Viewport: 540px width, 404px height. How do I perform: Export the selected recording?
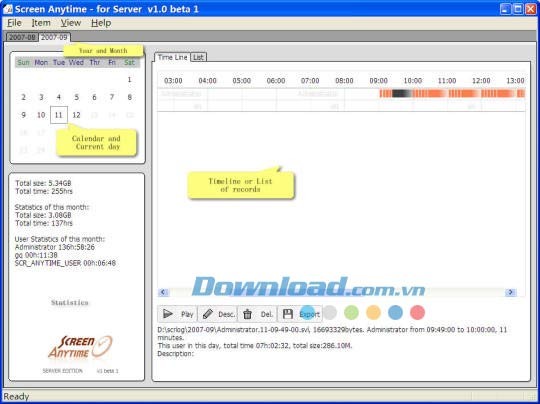[300, 314]
